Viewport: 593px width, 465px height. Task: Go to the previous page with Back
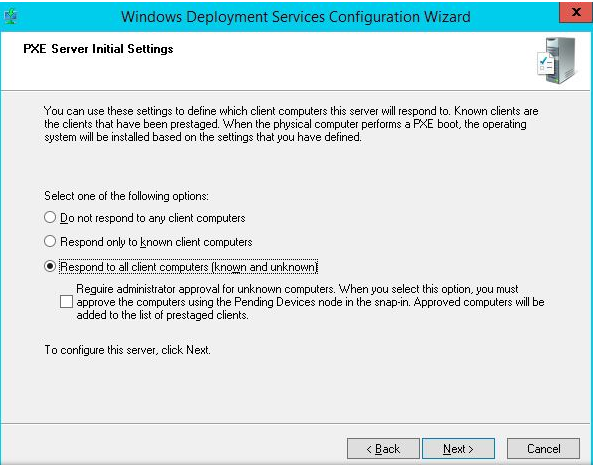pos(383,449)
